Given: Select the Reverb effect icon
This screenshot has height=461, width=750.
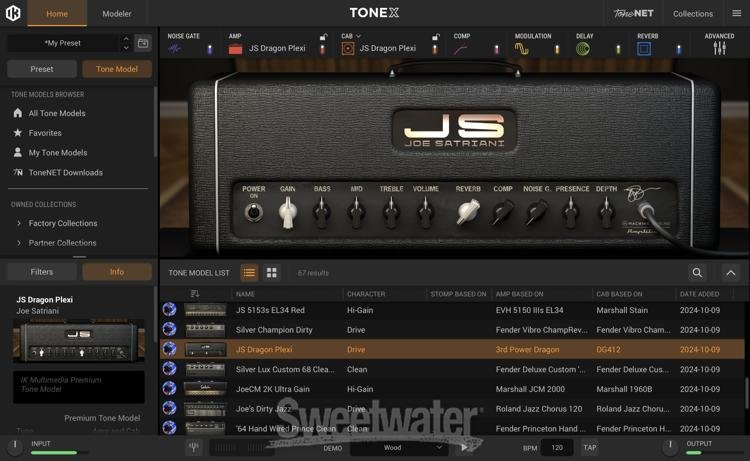Looking at the screenshot, I should [644, 48].
